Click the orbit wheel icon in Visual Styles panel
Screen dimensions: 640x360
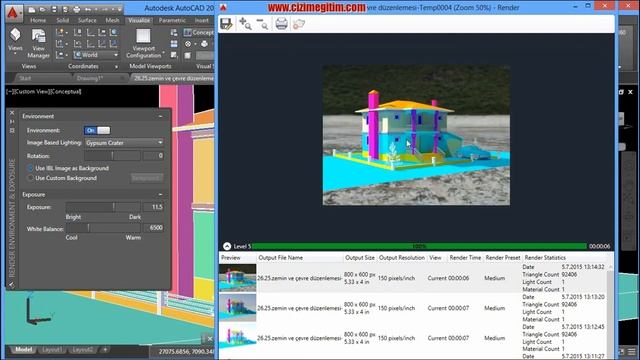pyautogui.click(x=188, y=44)
